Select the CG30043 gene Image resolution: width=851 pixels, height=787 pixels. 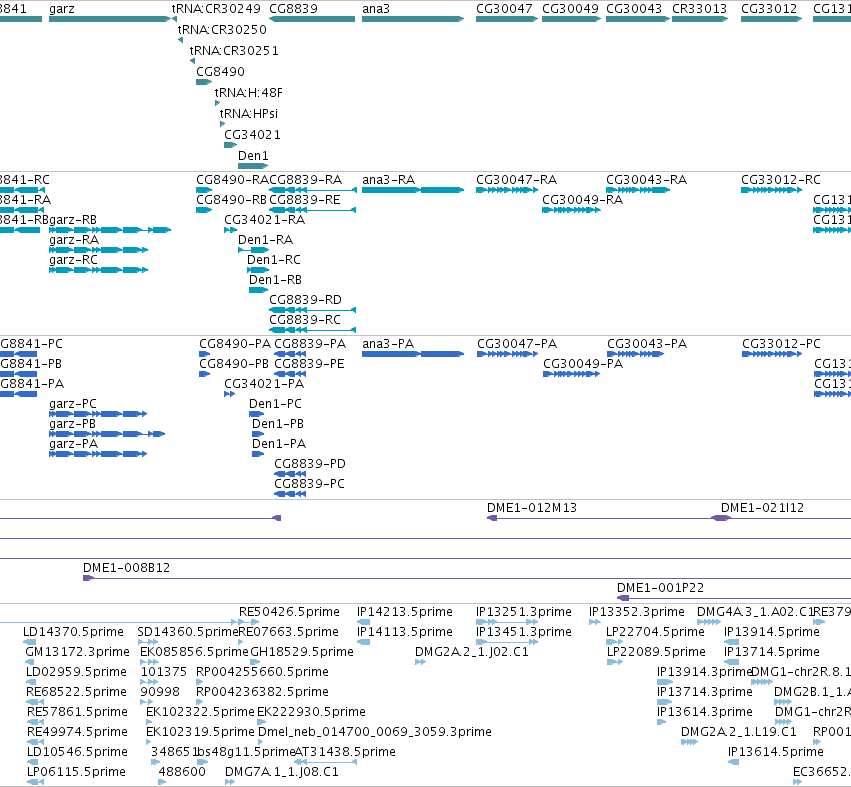(x=638, y=19)
